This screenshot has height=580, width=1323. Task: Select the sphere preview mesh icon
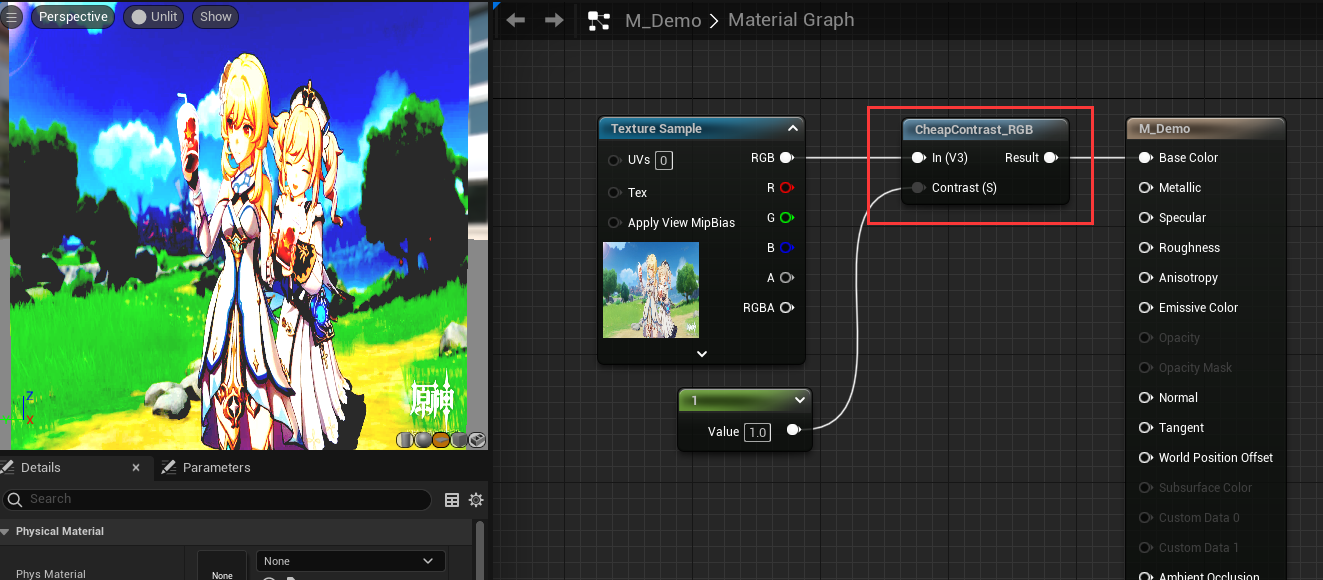pos(422,440)
